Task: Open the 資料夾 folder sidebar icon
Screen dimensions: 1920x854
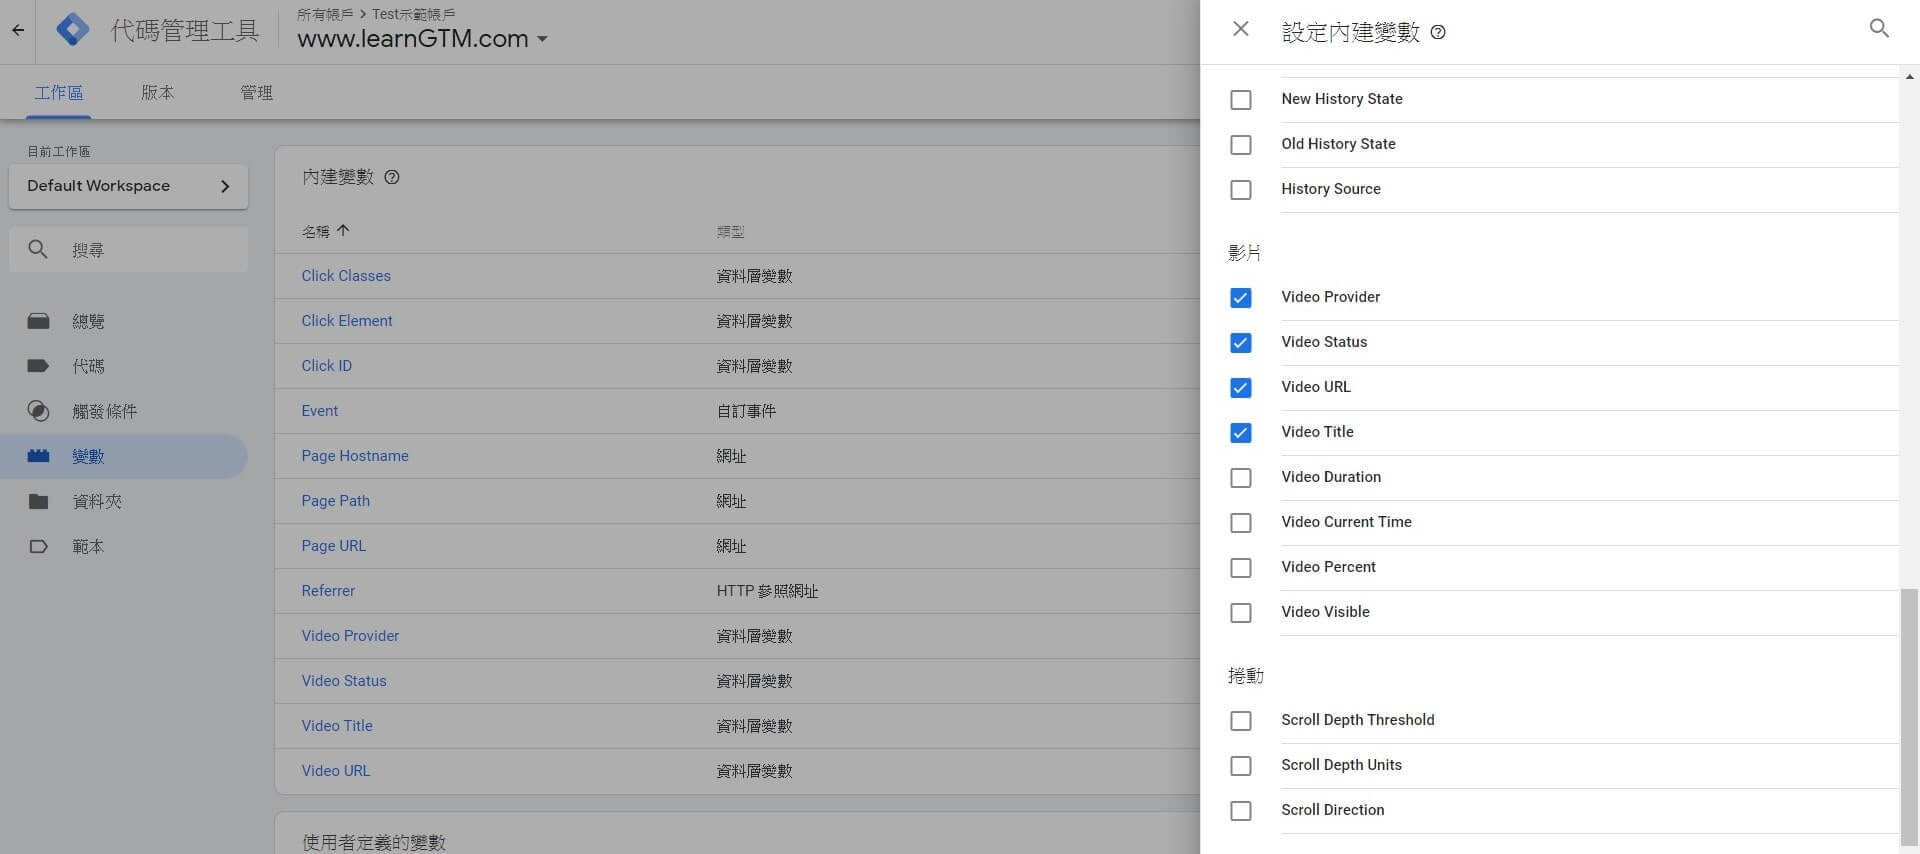Action: click(x=38, y=501)
